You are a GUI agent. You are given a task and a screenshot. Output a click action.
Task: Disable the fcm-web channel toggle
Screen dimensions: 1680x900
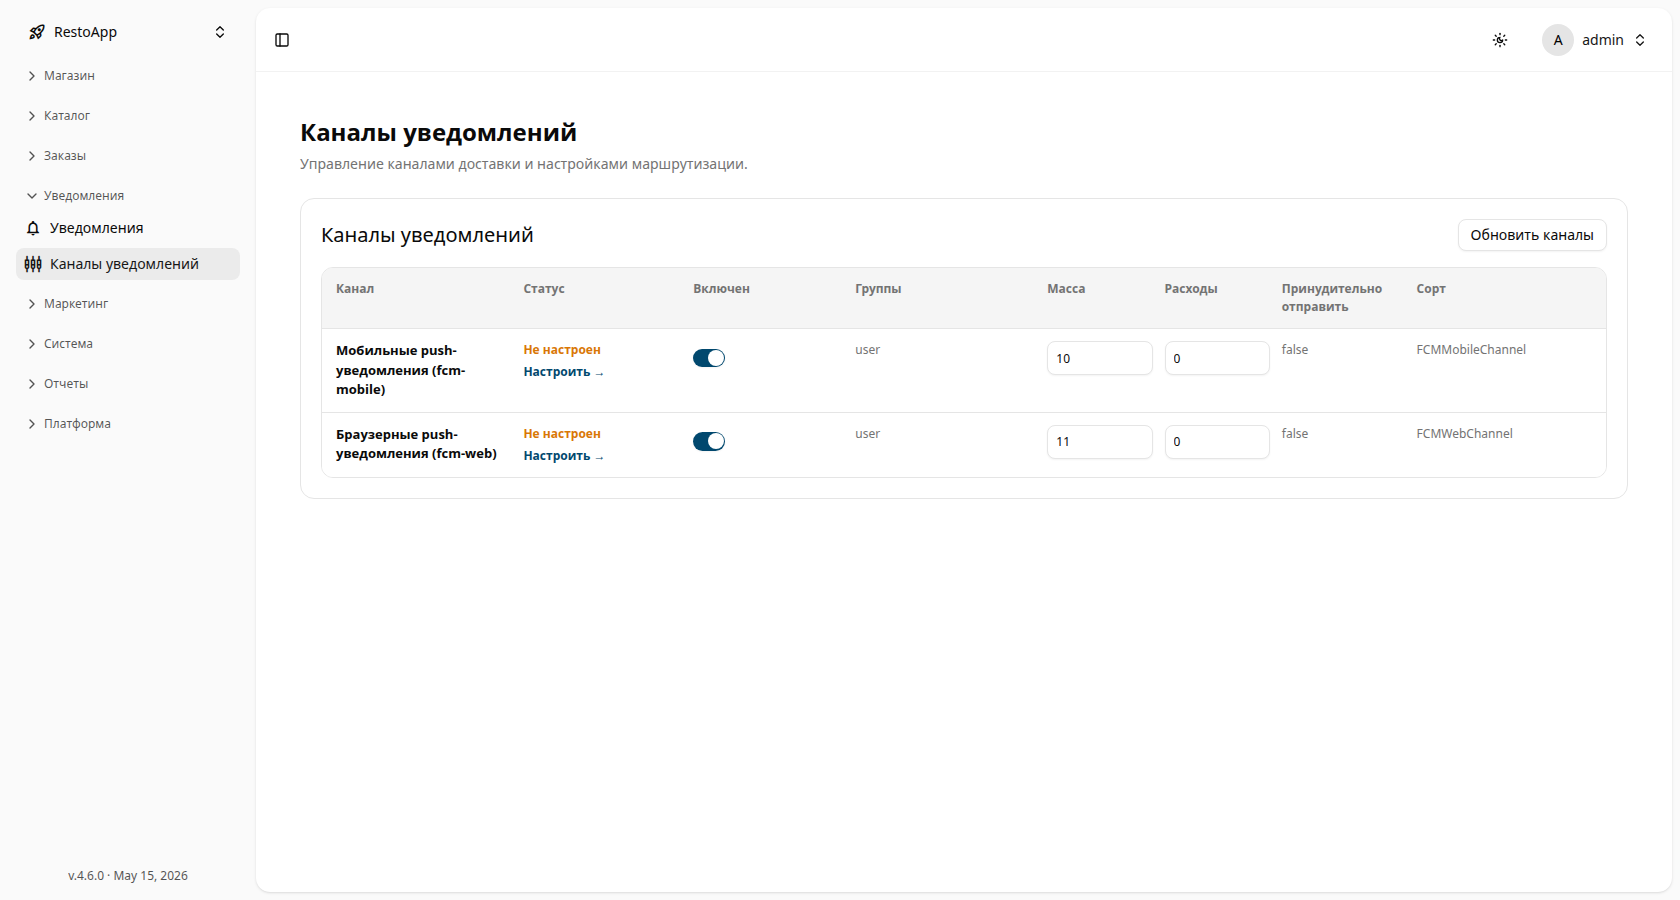(709, 442)
